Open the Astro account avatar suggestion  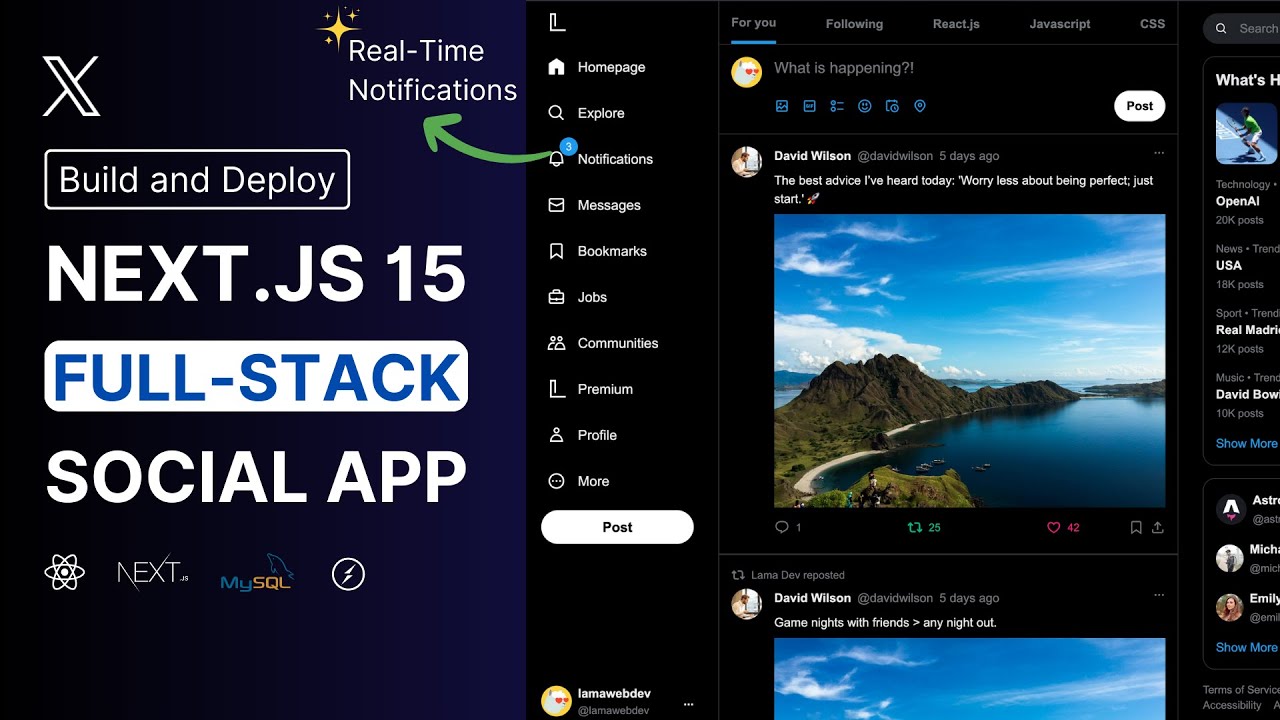point(1230,509)
